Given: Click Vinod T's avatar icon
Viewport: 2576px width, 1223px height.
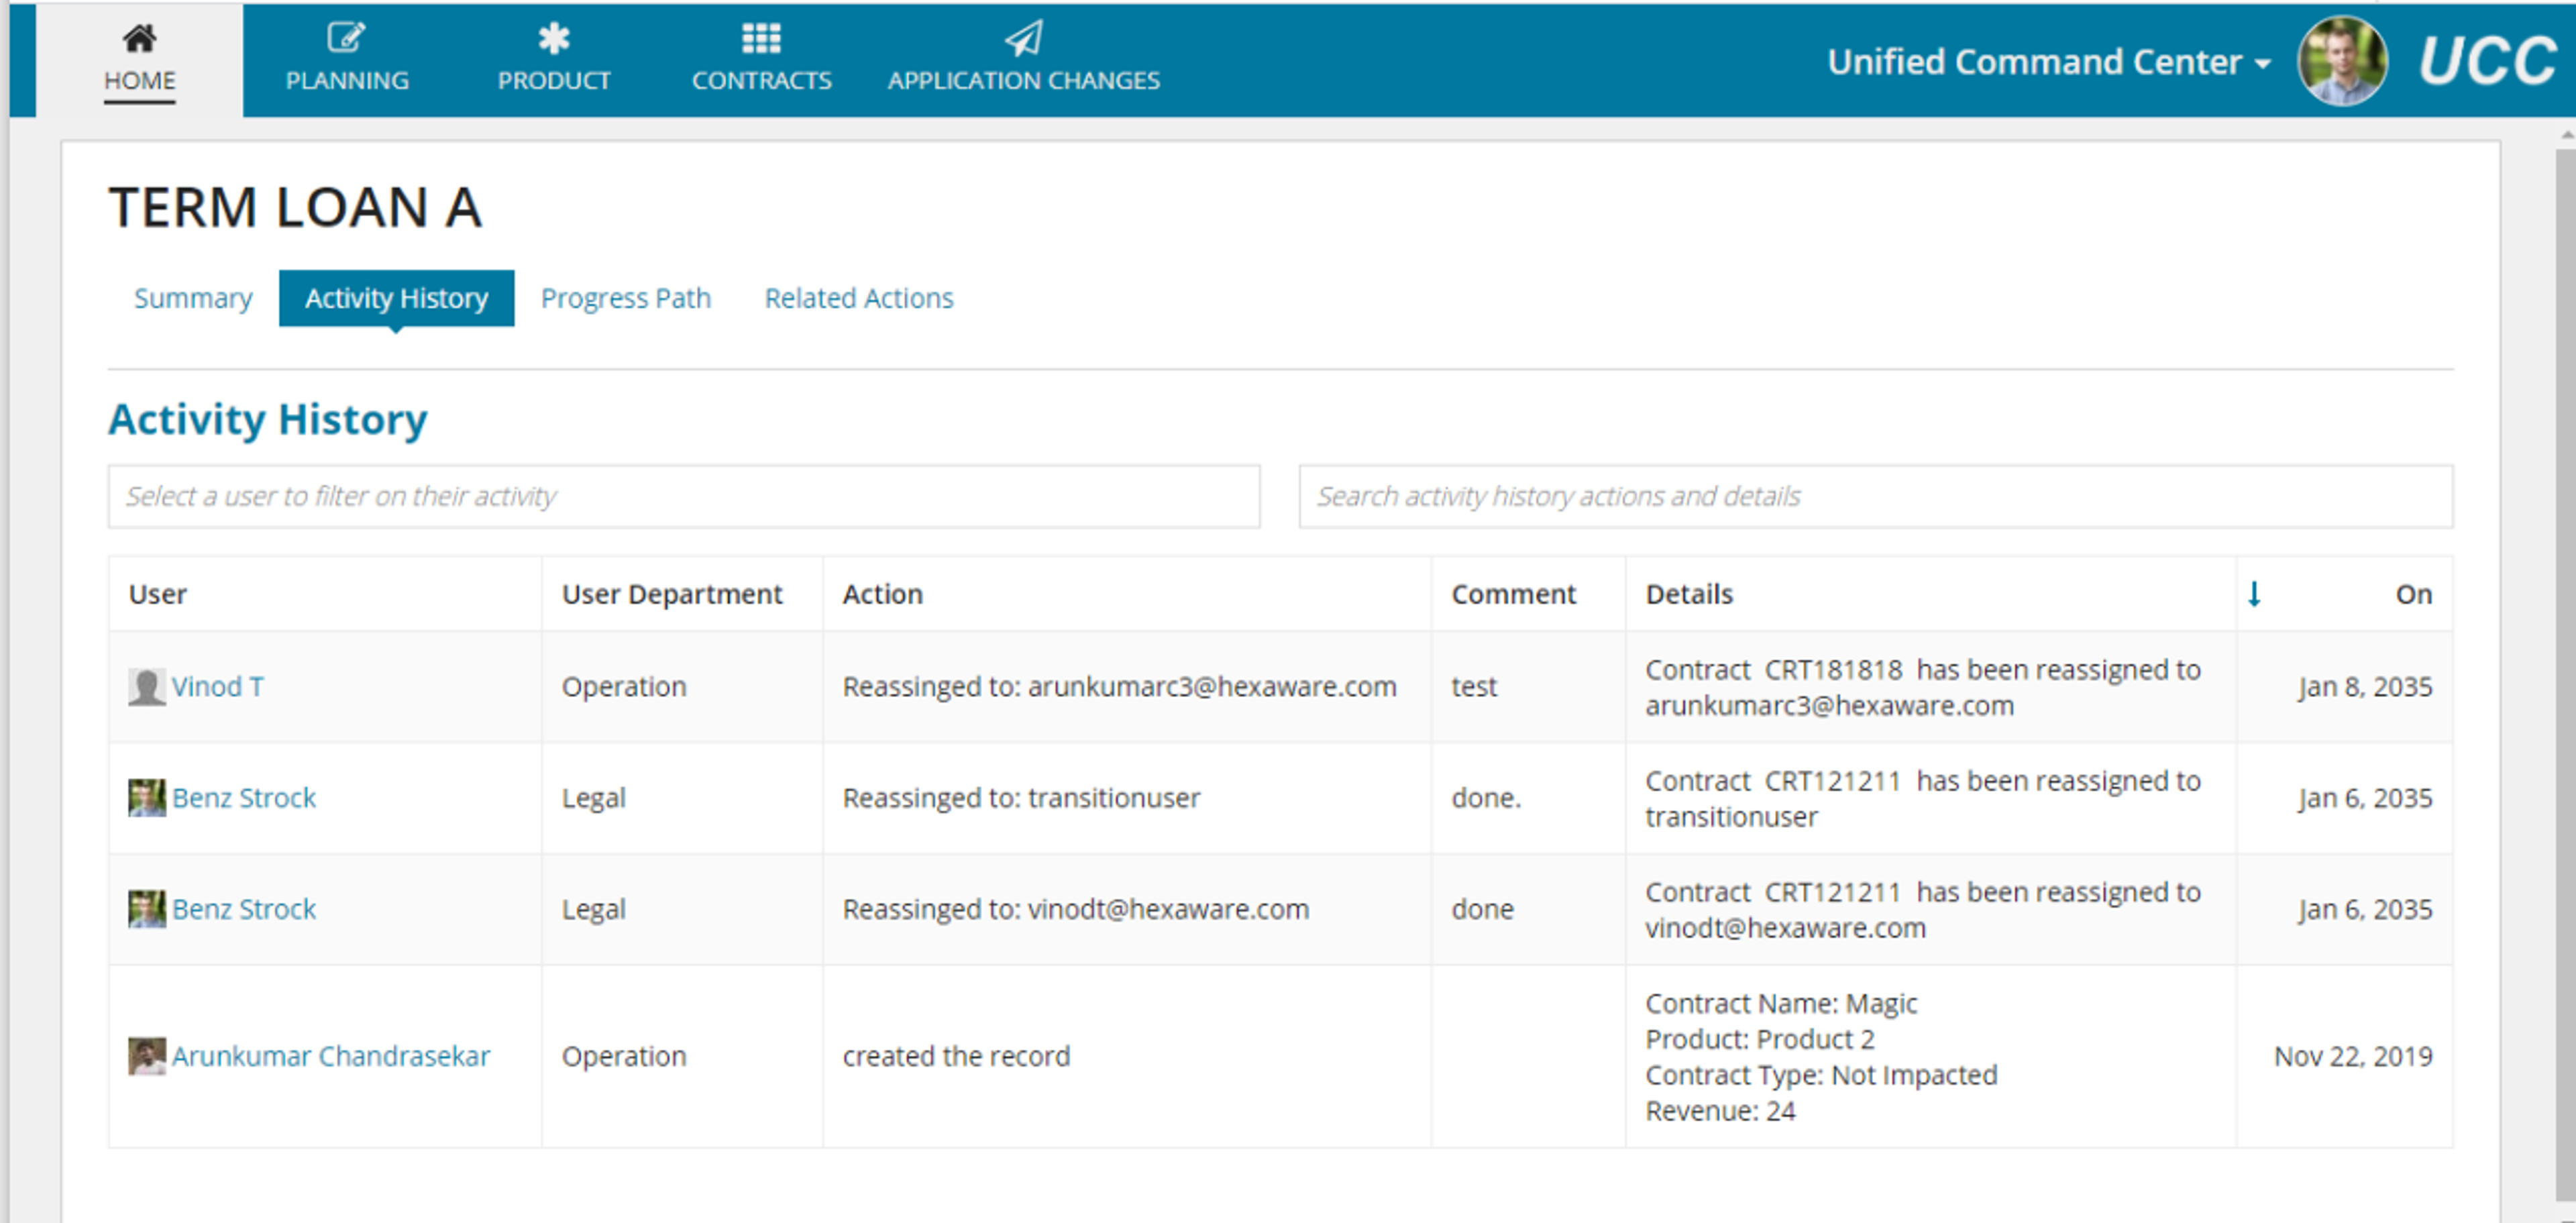Looking at the screenshot, I should click(x=147, y=687).
